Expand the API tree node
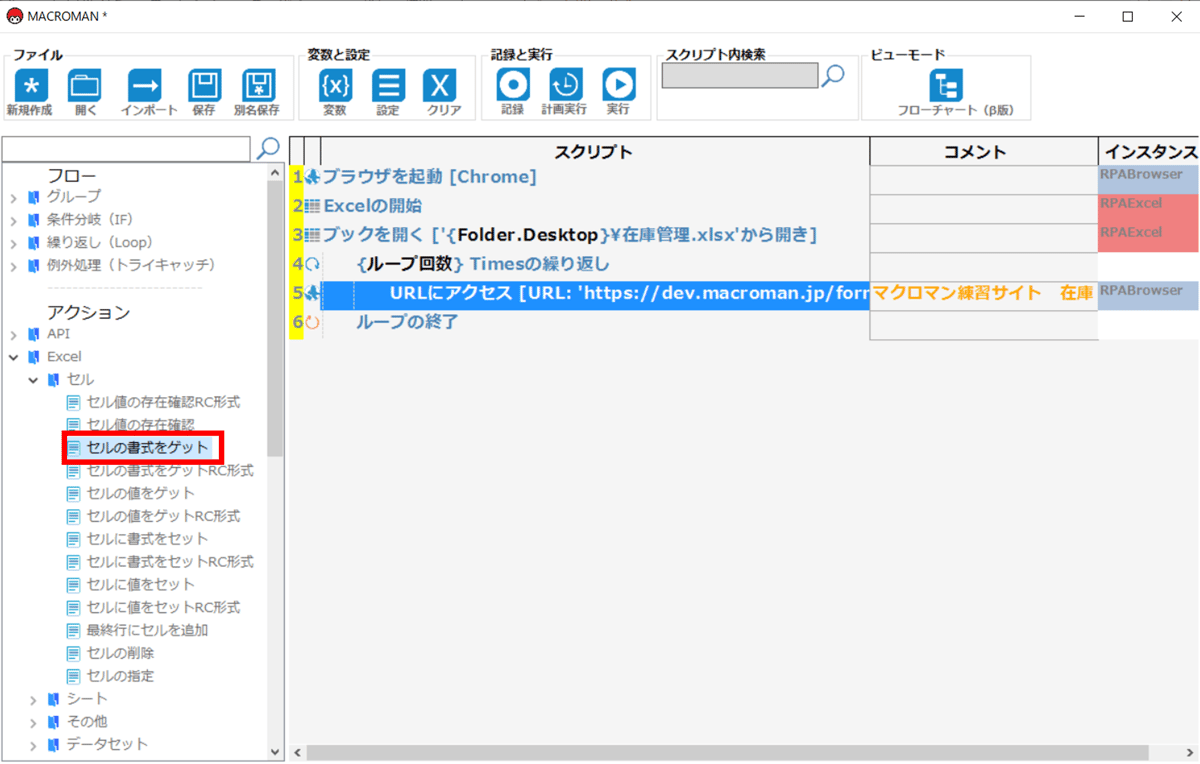Image resolution: width=1200 pixels, height=764 pixels. click(x=13, y=334)
